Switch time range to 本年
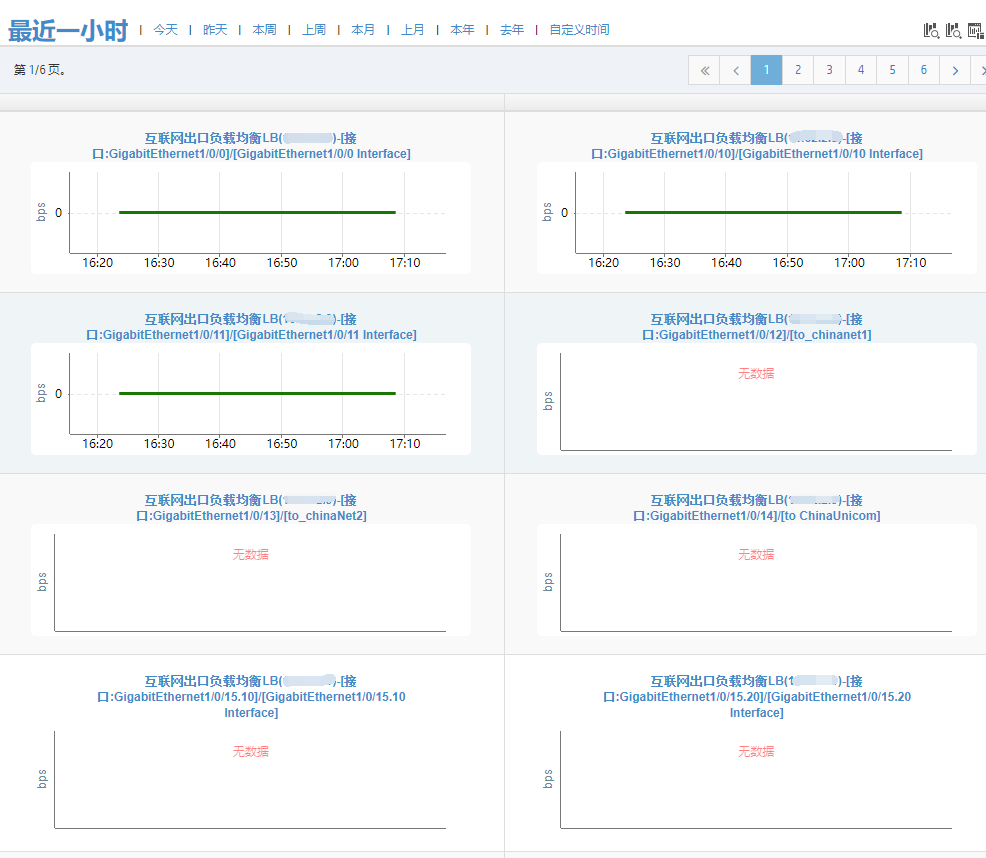986x858 pixels. click(462, 30)
